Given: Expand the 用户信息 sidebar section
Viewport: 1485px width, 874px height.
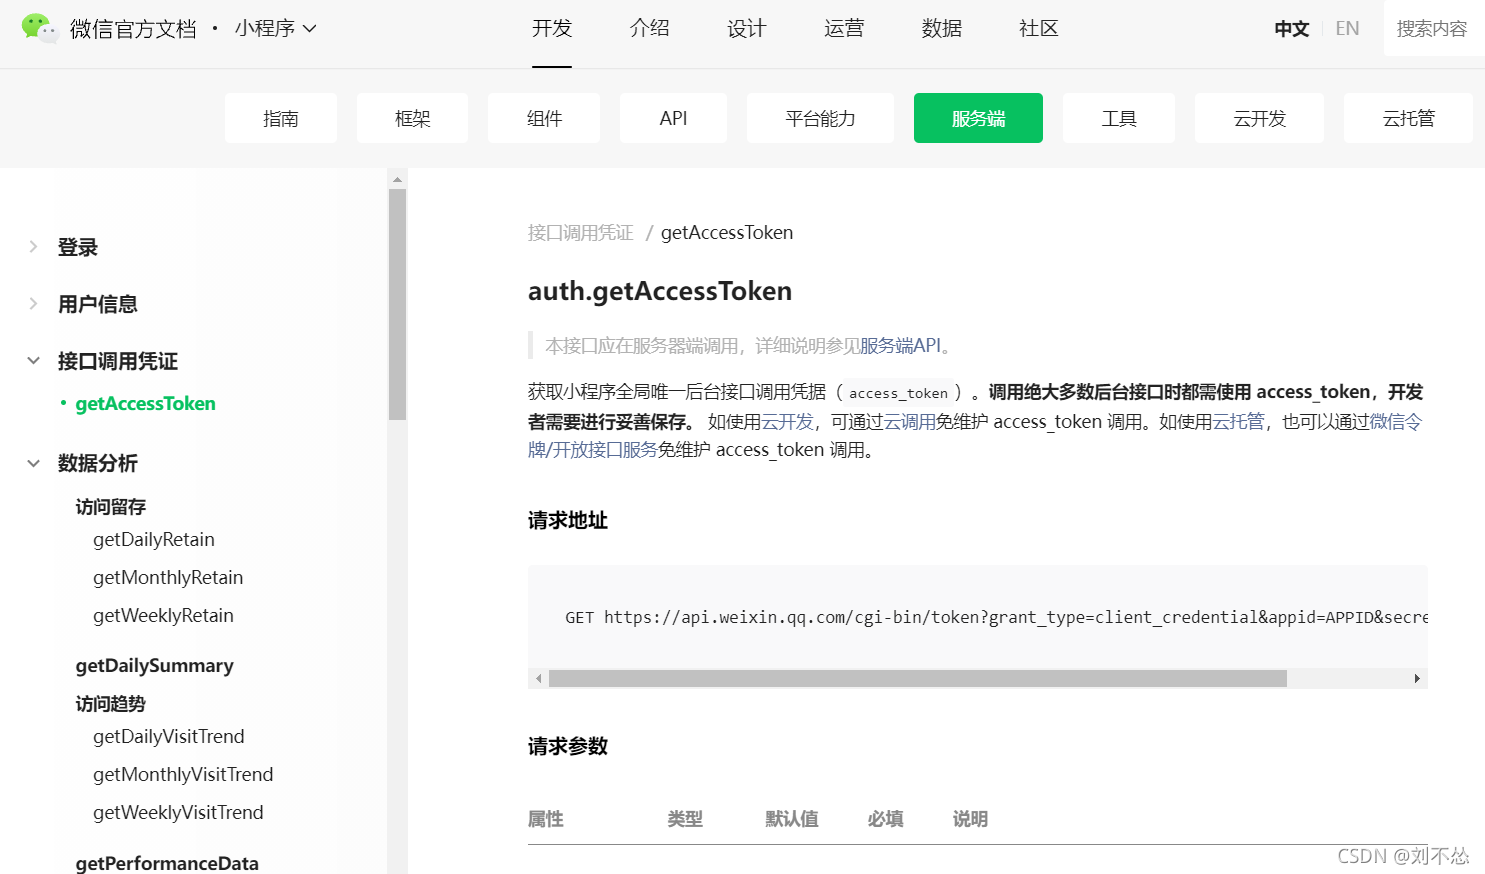Looking at the screenshot, I should pyautogui.click(x=96, y=304).
